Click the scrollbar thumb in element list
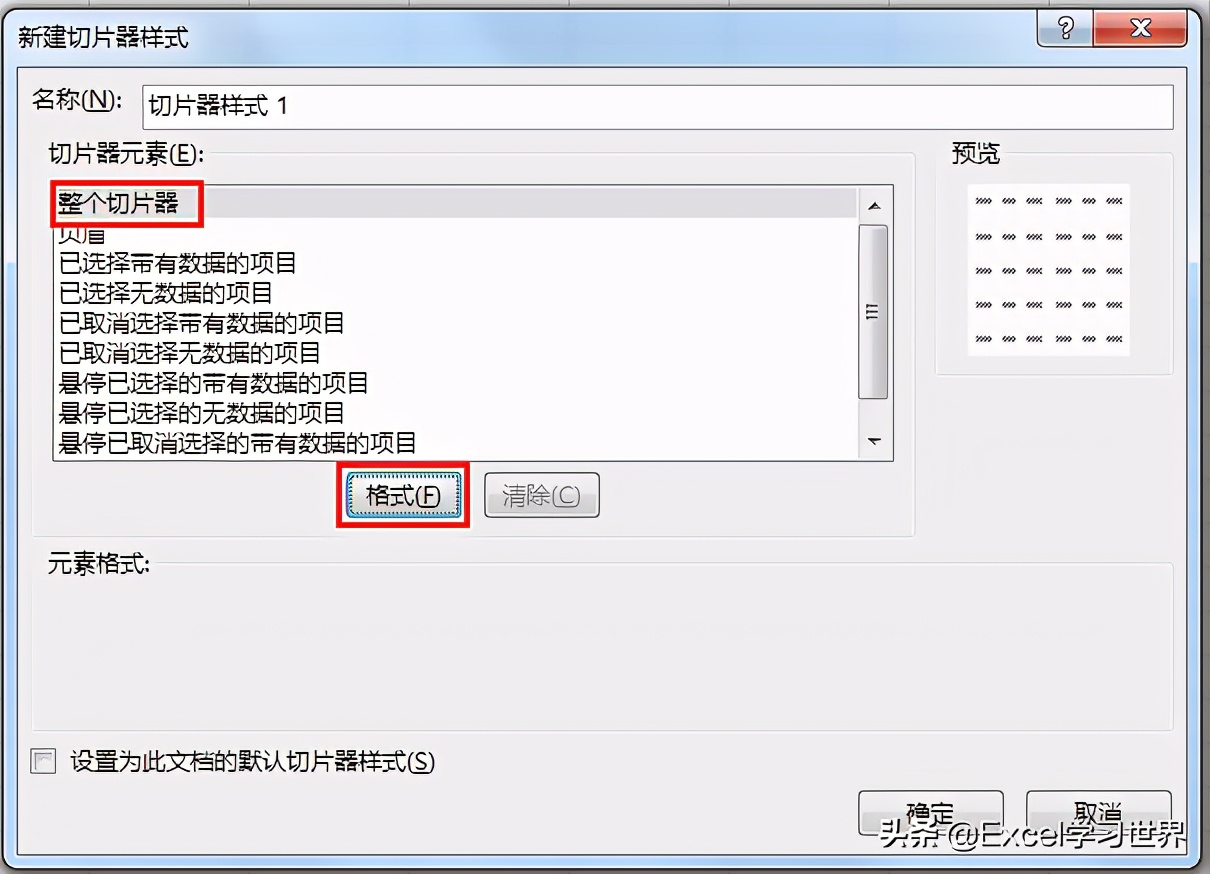 pos(874,312)
